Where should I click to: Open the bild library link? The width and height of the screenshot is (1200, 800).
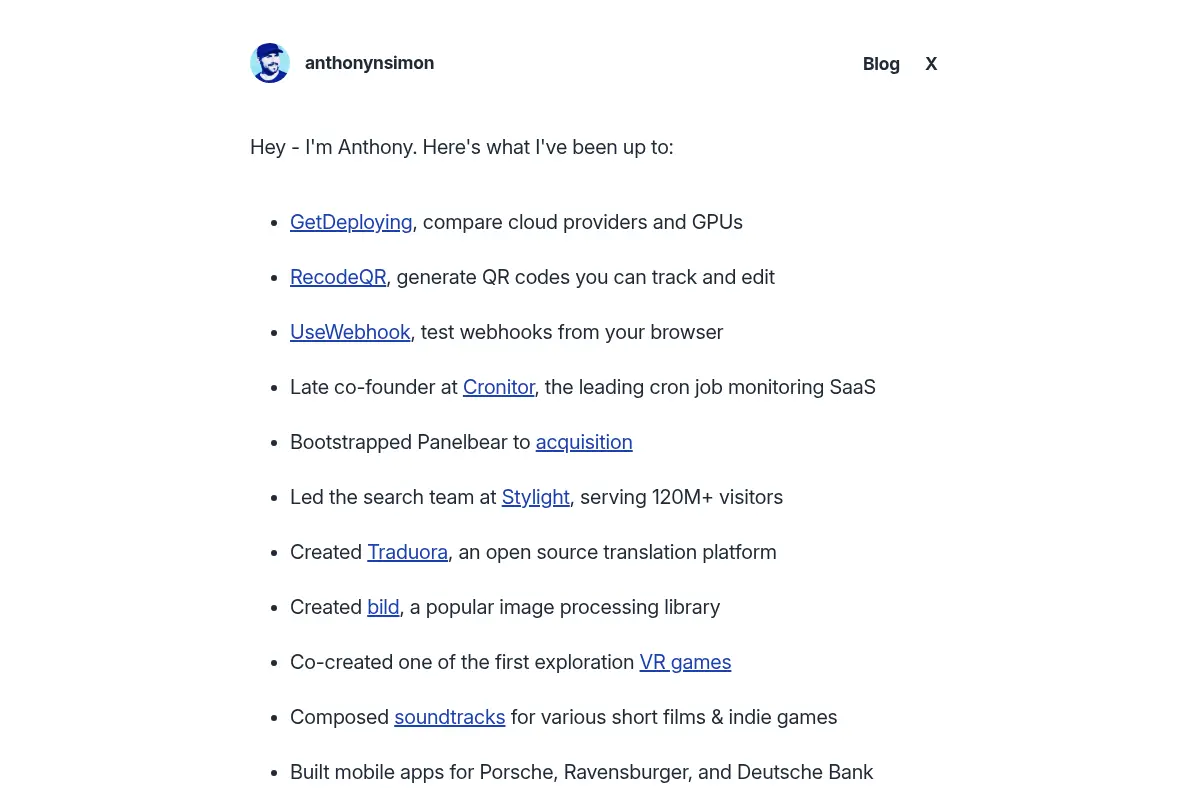[x=383, y=607]
